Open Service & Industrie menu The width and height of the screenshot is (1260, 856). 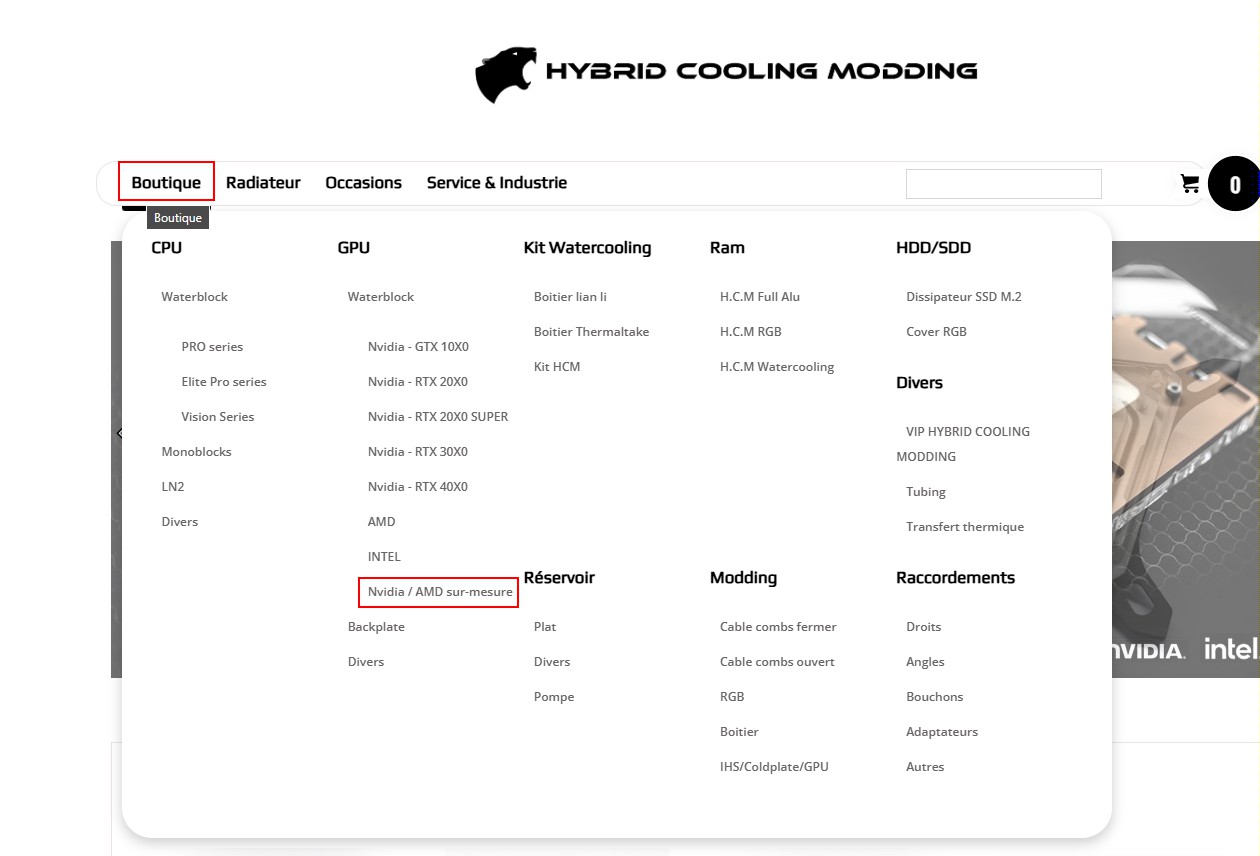[x=496, y=183]
